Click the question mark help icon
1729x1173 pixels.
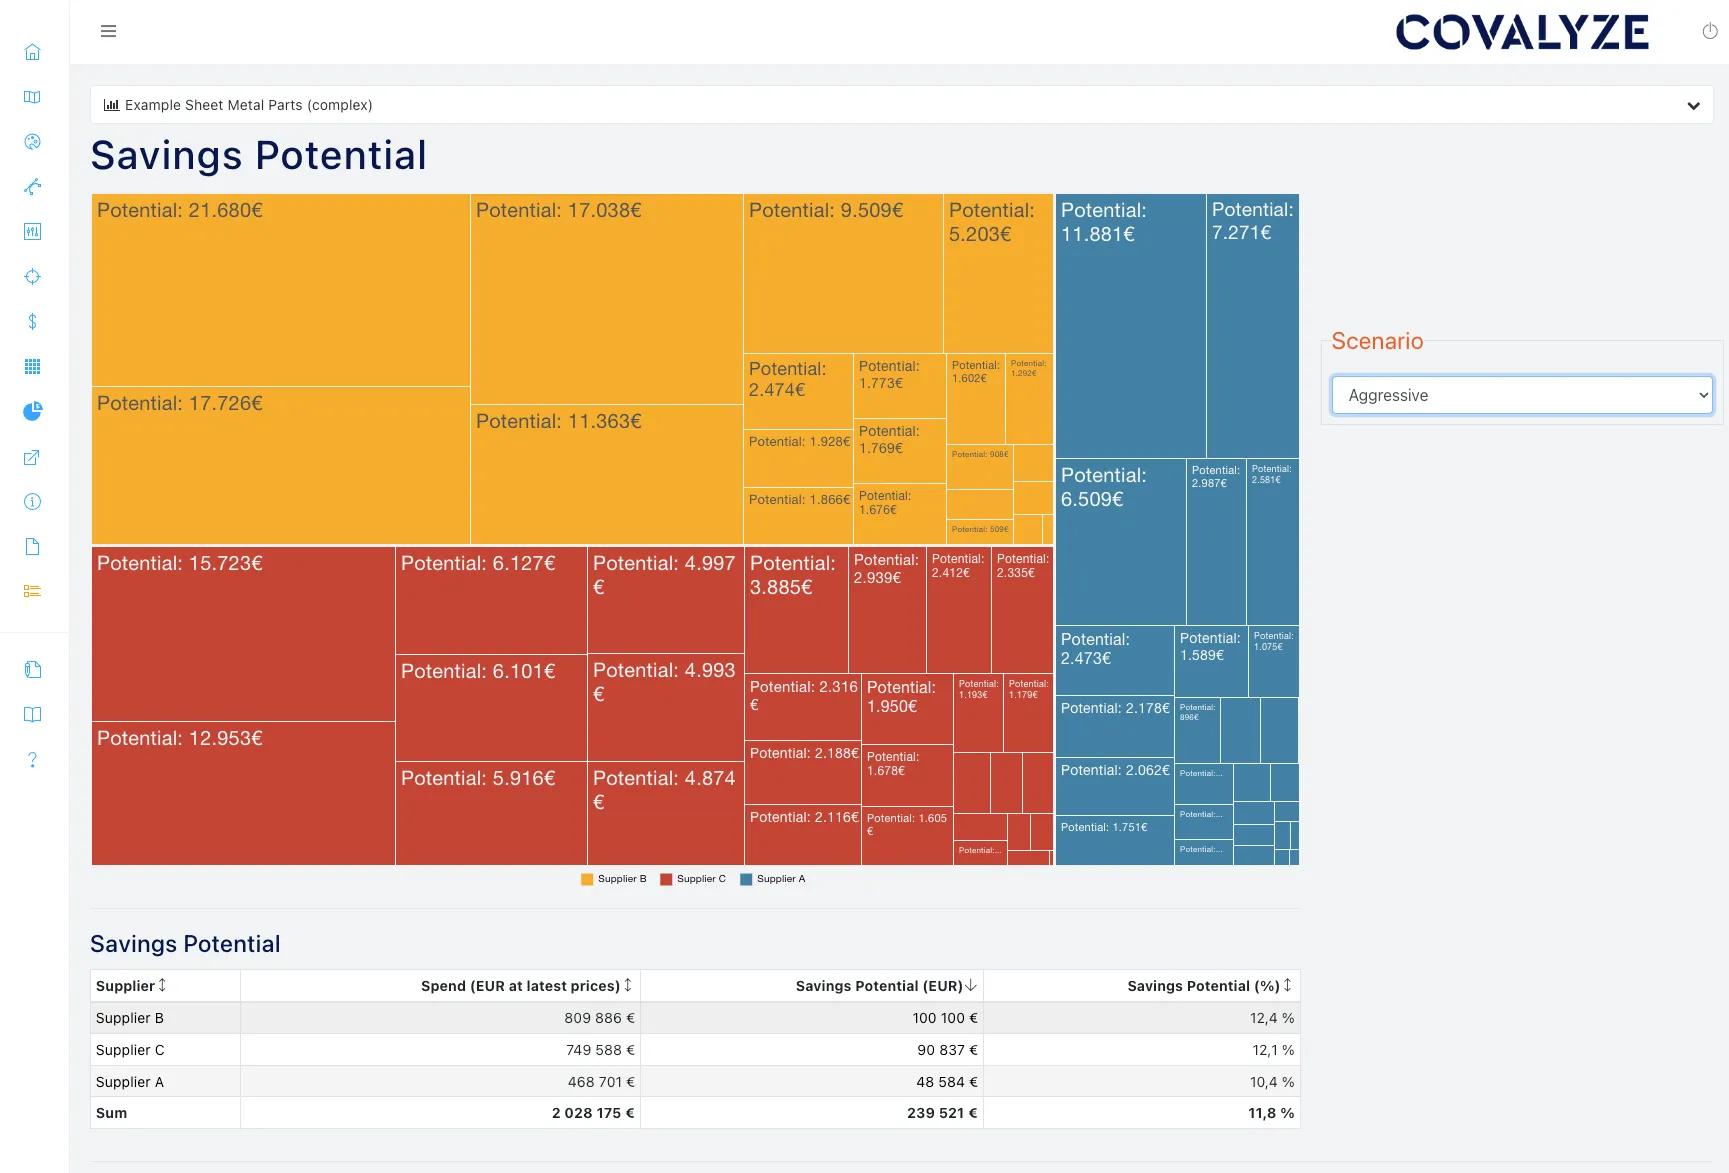point(33,759)
